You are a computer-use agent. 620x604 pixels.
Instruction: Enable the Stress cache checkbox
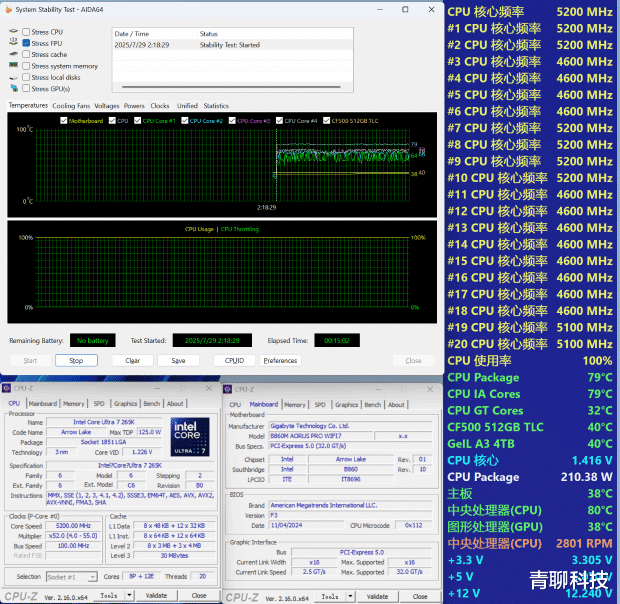(x=26, y=54)
